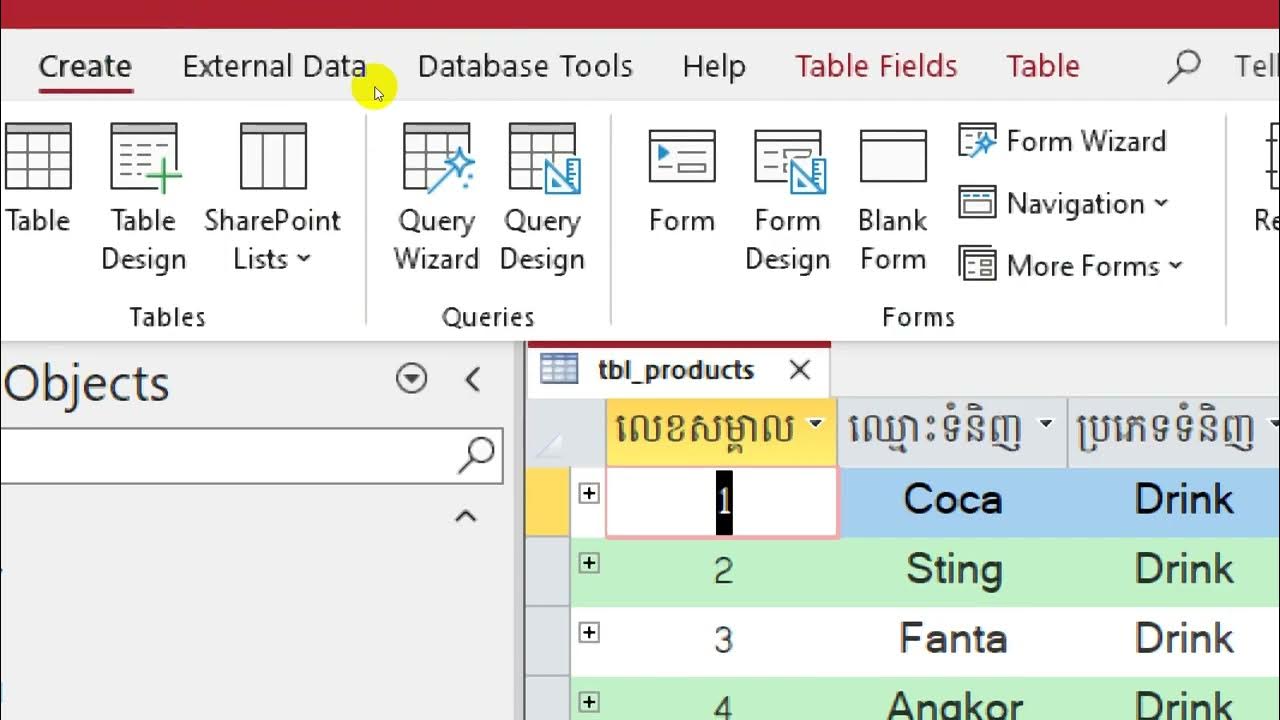Open the Navigation forms dropdown
Screen dimensions: 1280x720
click(1064, 204)
